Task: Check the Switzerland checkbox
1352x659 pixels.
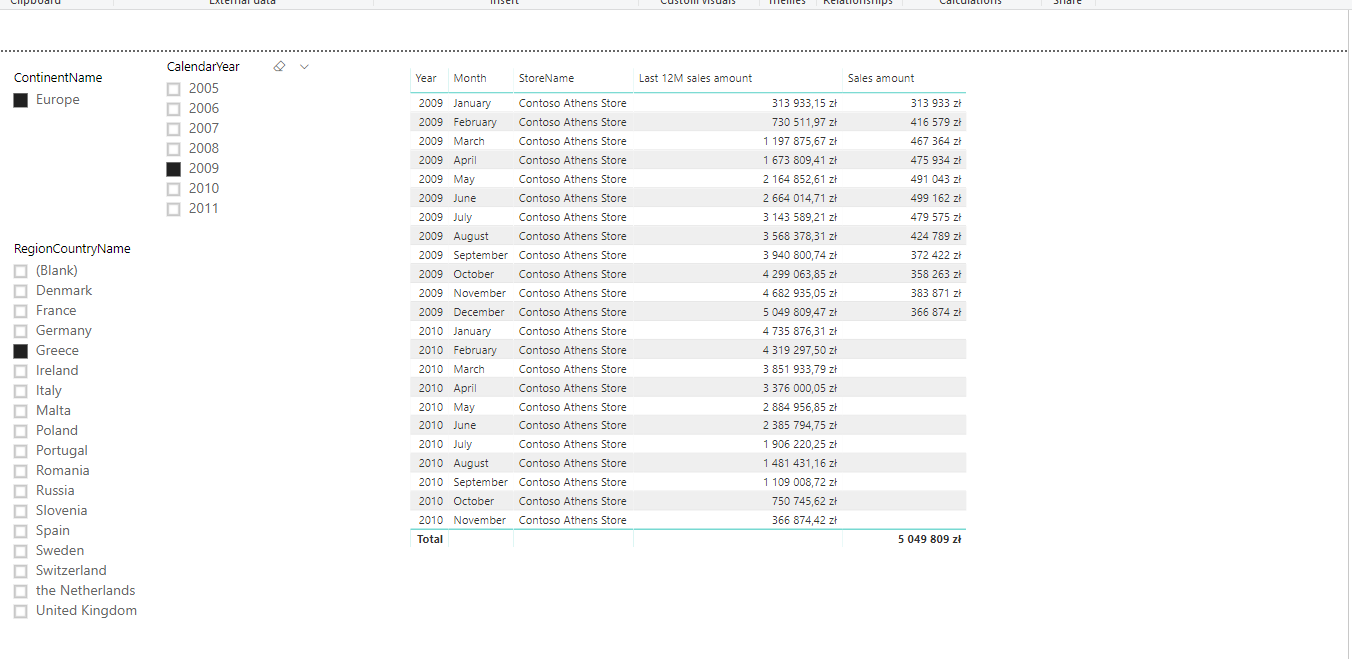Action: coord(21,571)
